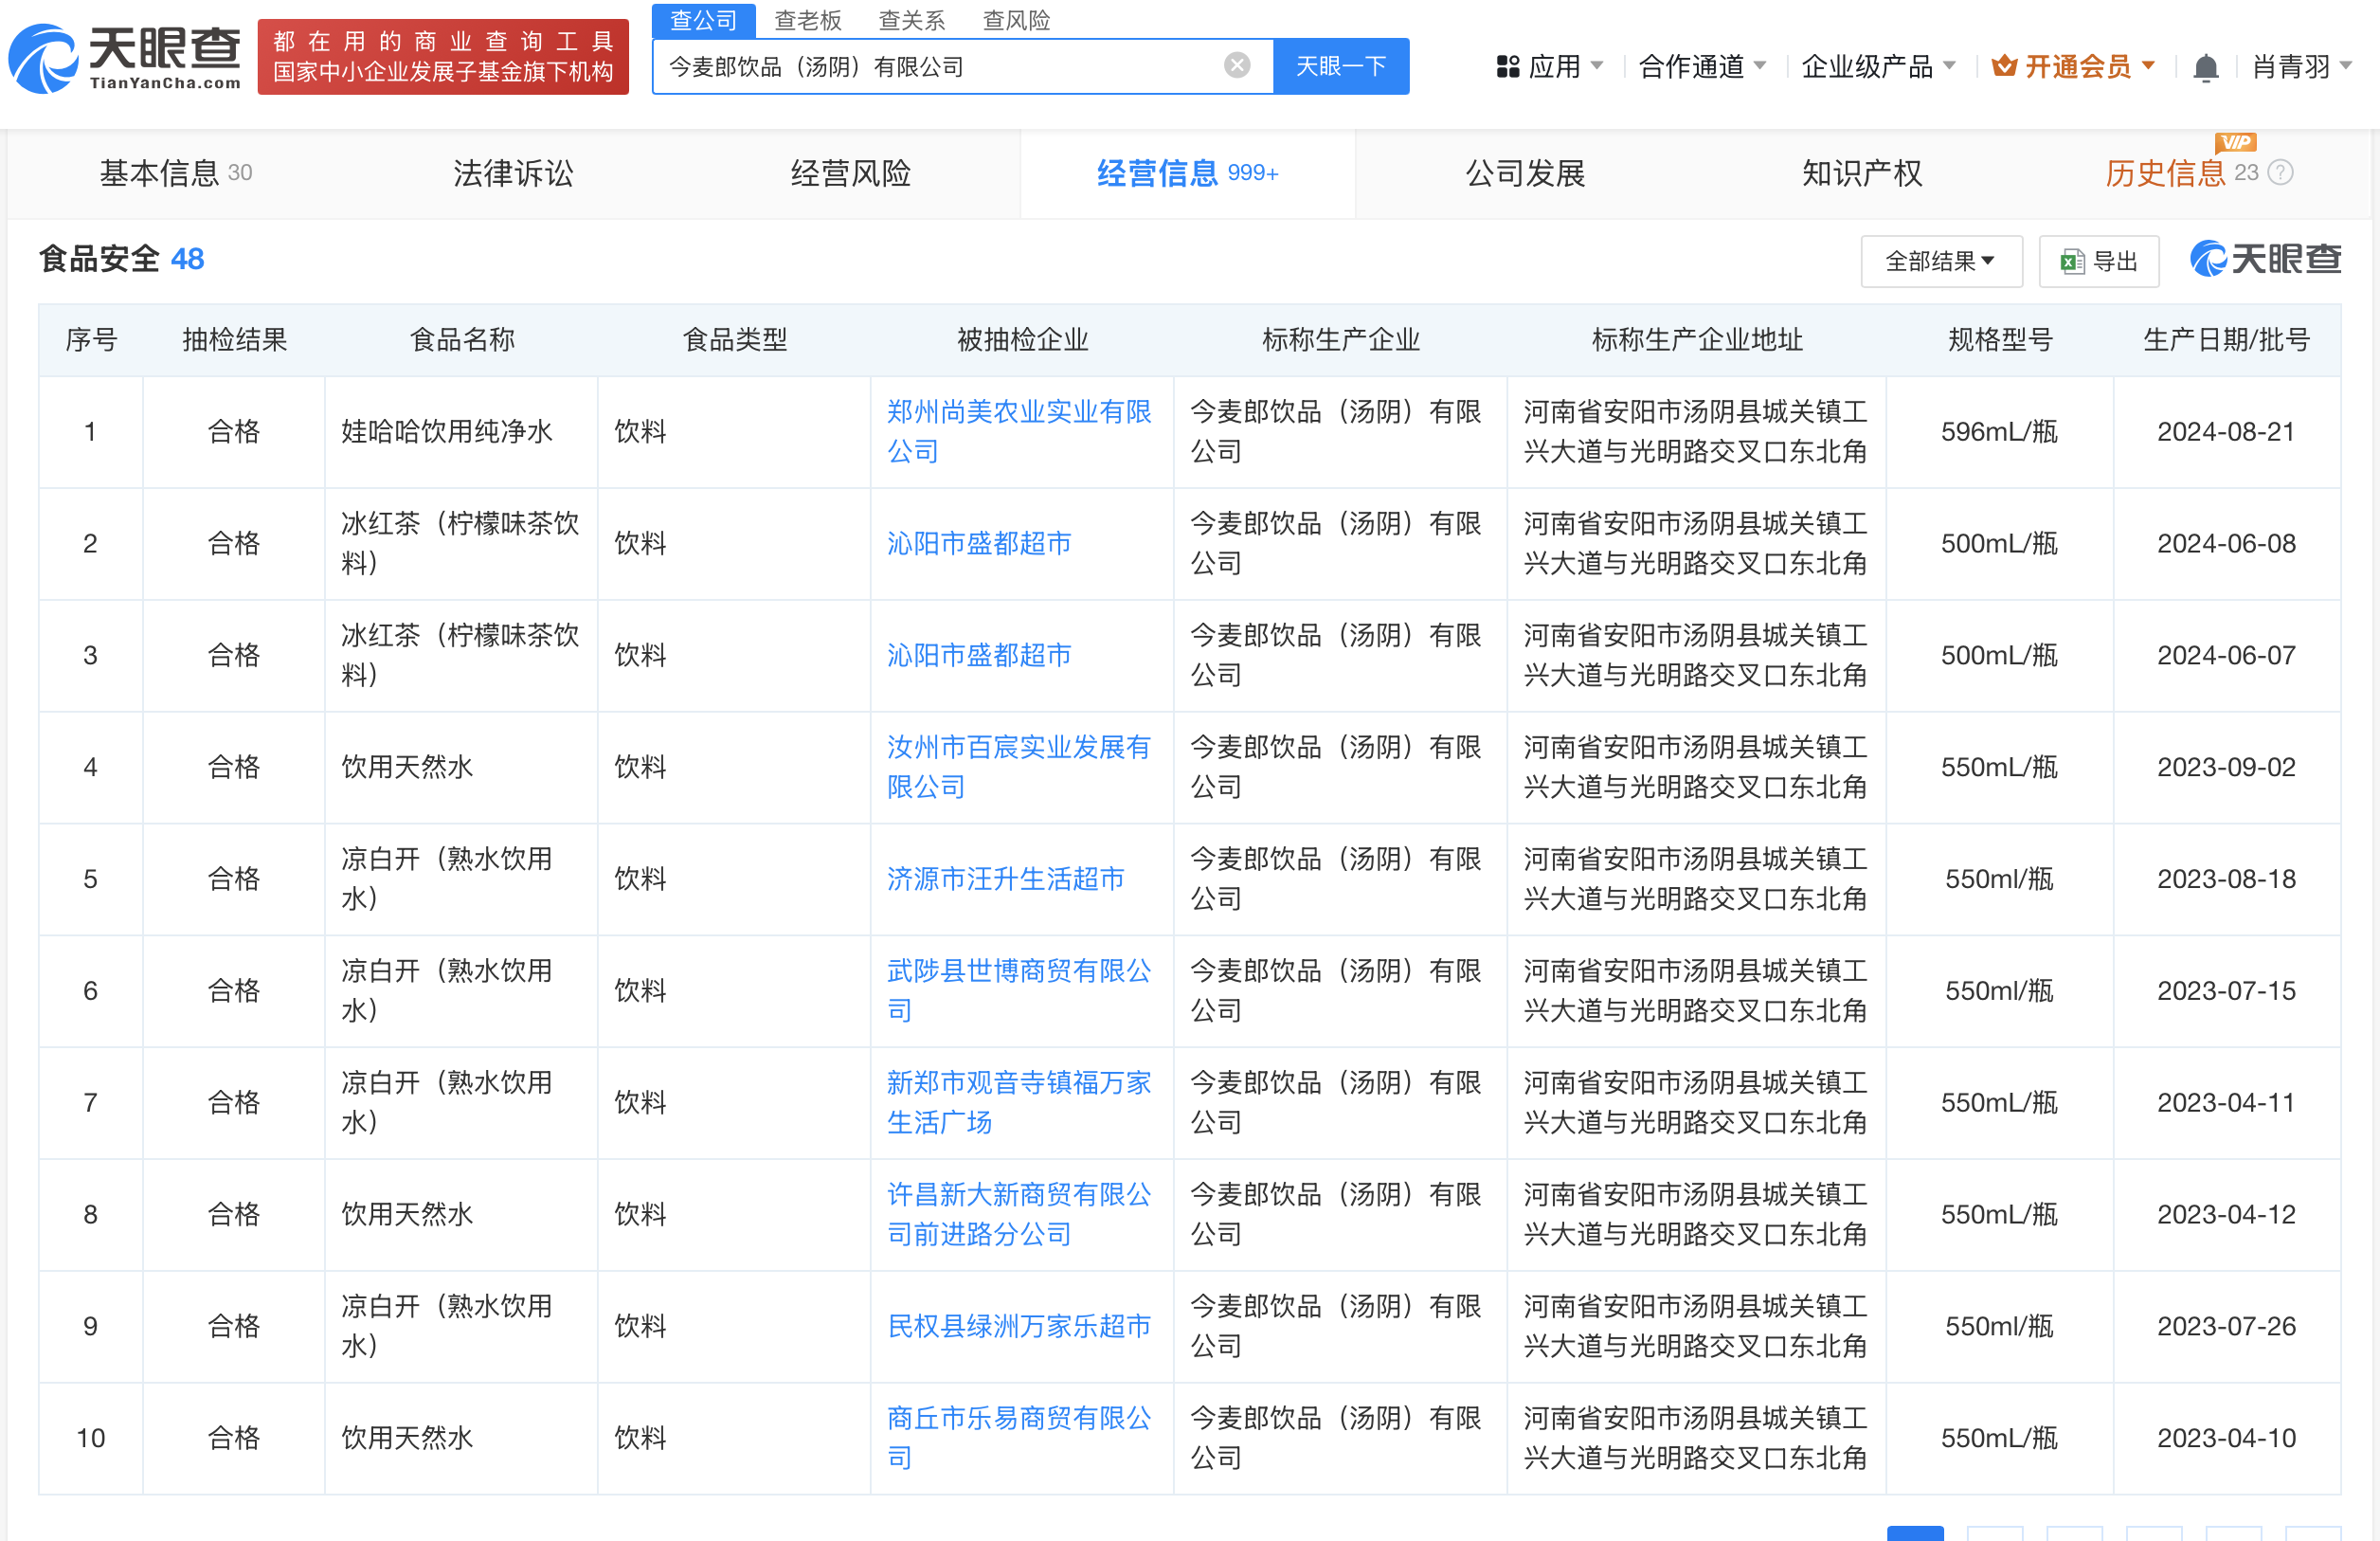Open the 历史信息 VIP tab

(x=2165, y=174)
